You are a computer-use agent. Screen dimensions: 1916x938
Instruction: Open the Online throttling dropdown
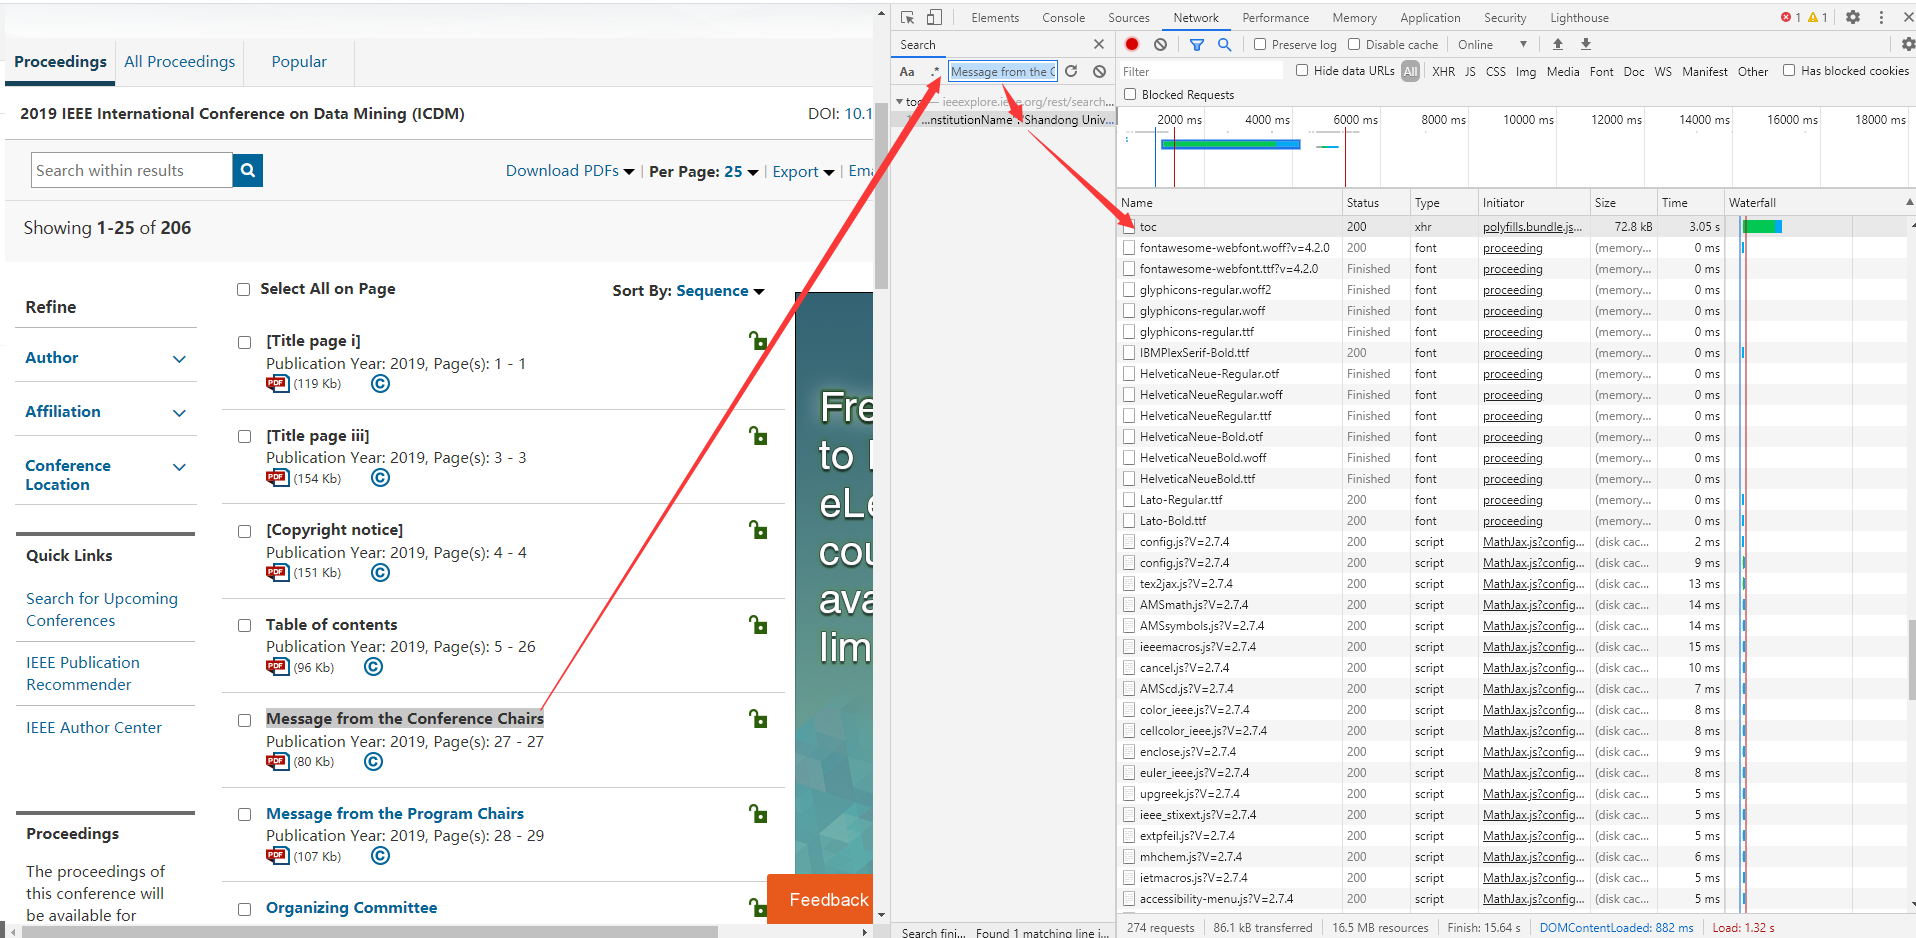(x=1492, y=44)
